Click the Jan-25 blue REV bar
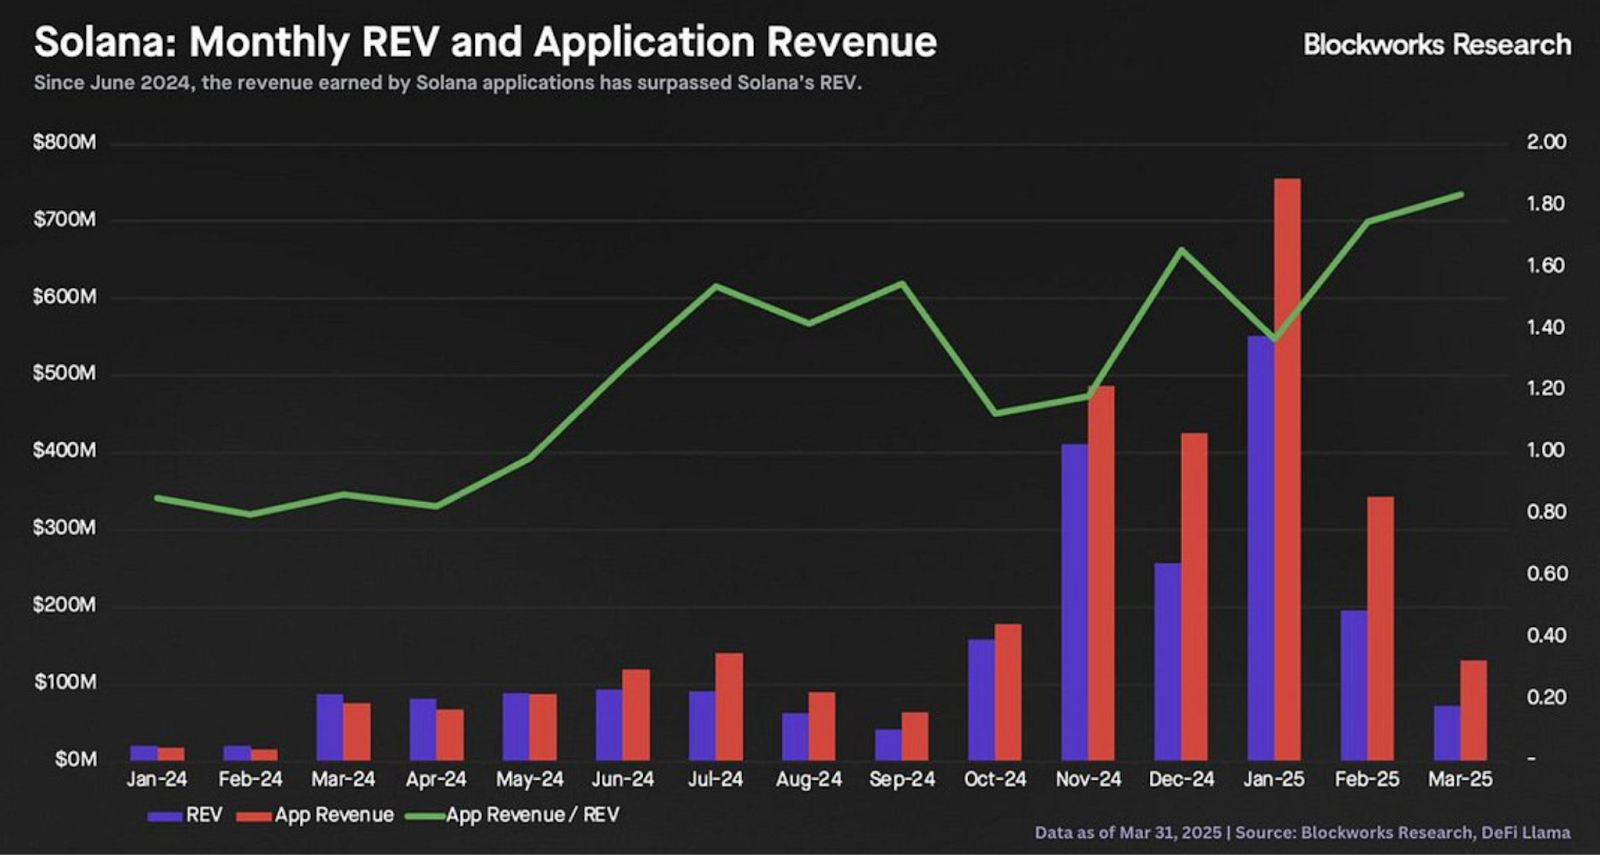Screen dimensions: 1600x855 (x=1260, y=548)
